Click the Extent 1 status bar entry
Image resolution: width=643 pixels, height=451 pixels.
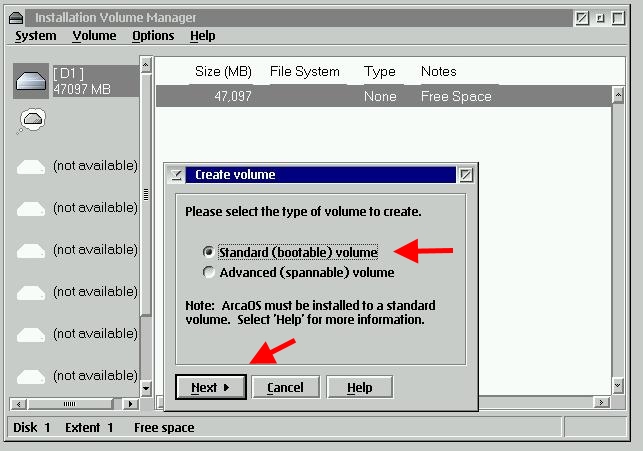(89, 428)
